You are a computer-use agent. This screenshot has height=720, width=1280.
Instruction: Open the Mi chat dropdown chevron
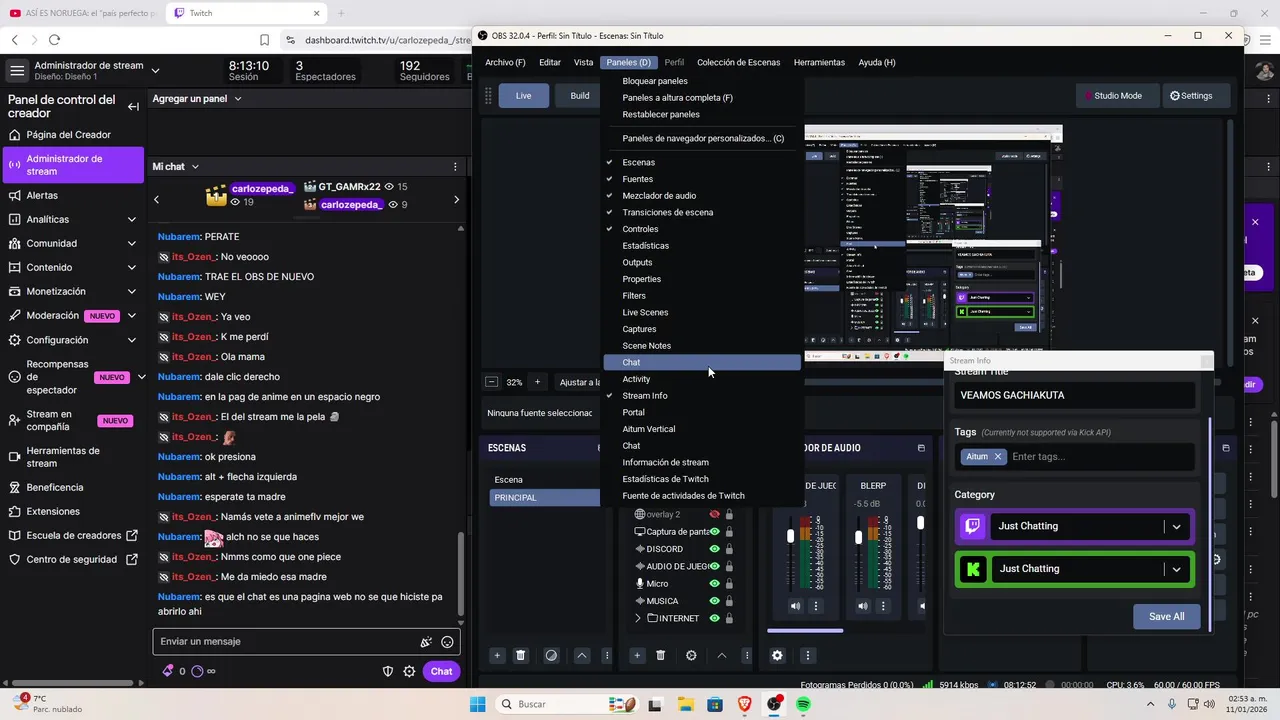tap(195, 167)
